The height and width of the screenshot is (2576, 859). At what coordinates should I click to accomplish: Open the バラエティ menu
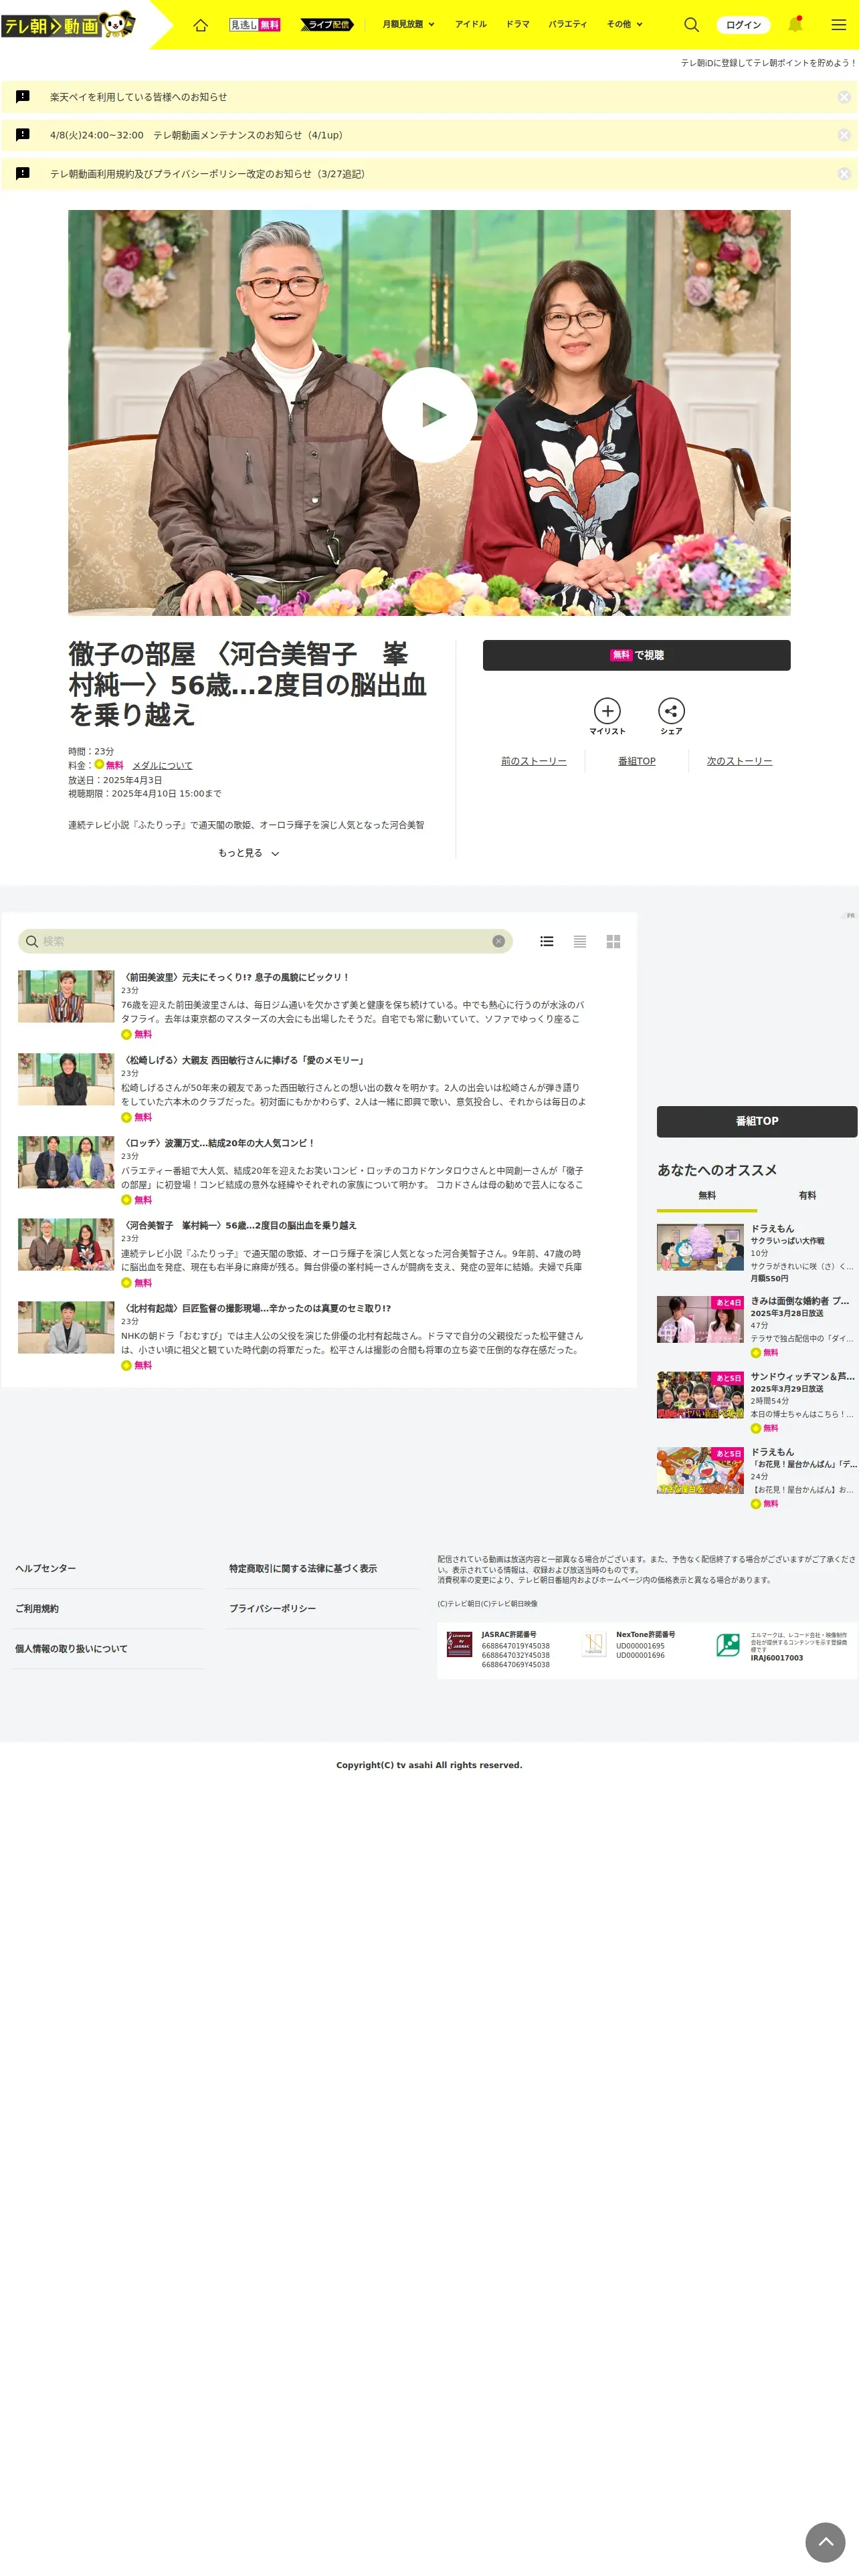click(568, 24)
